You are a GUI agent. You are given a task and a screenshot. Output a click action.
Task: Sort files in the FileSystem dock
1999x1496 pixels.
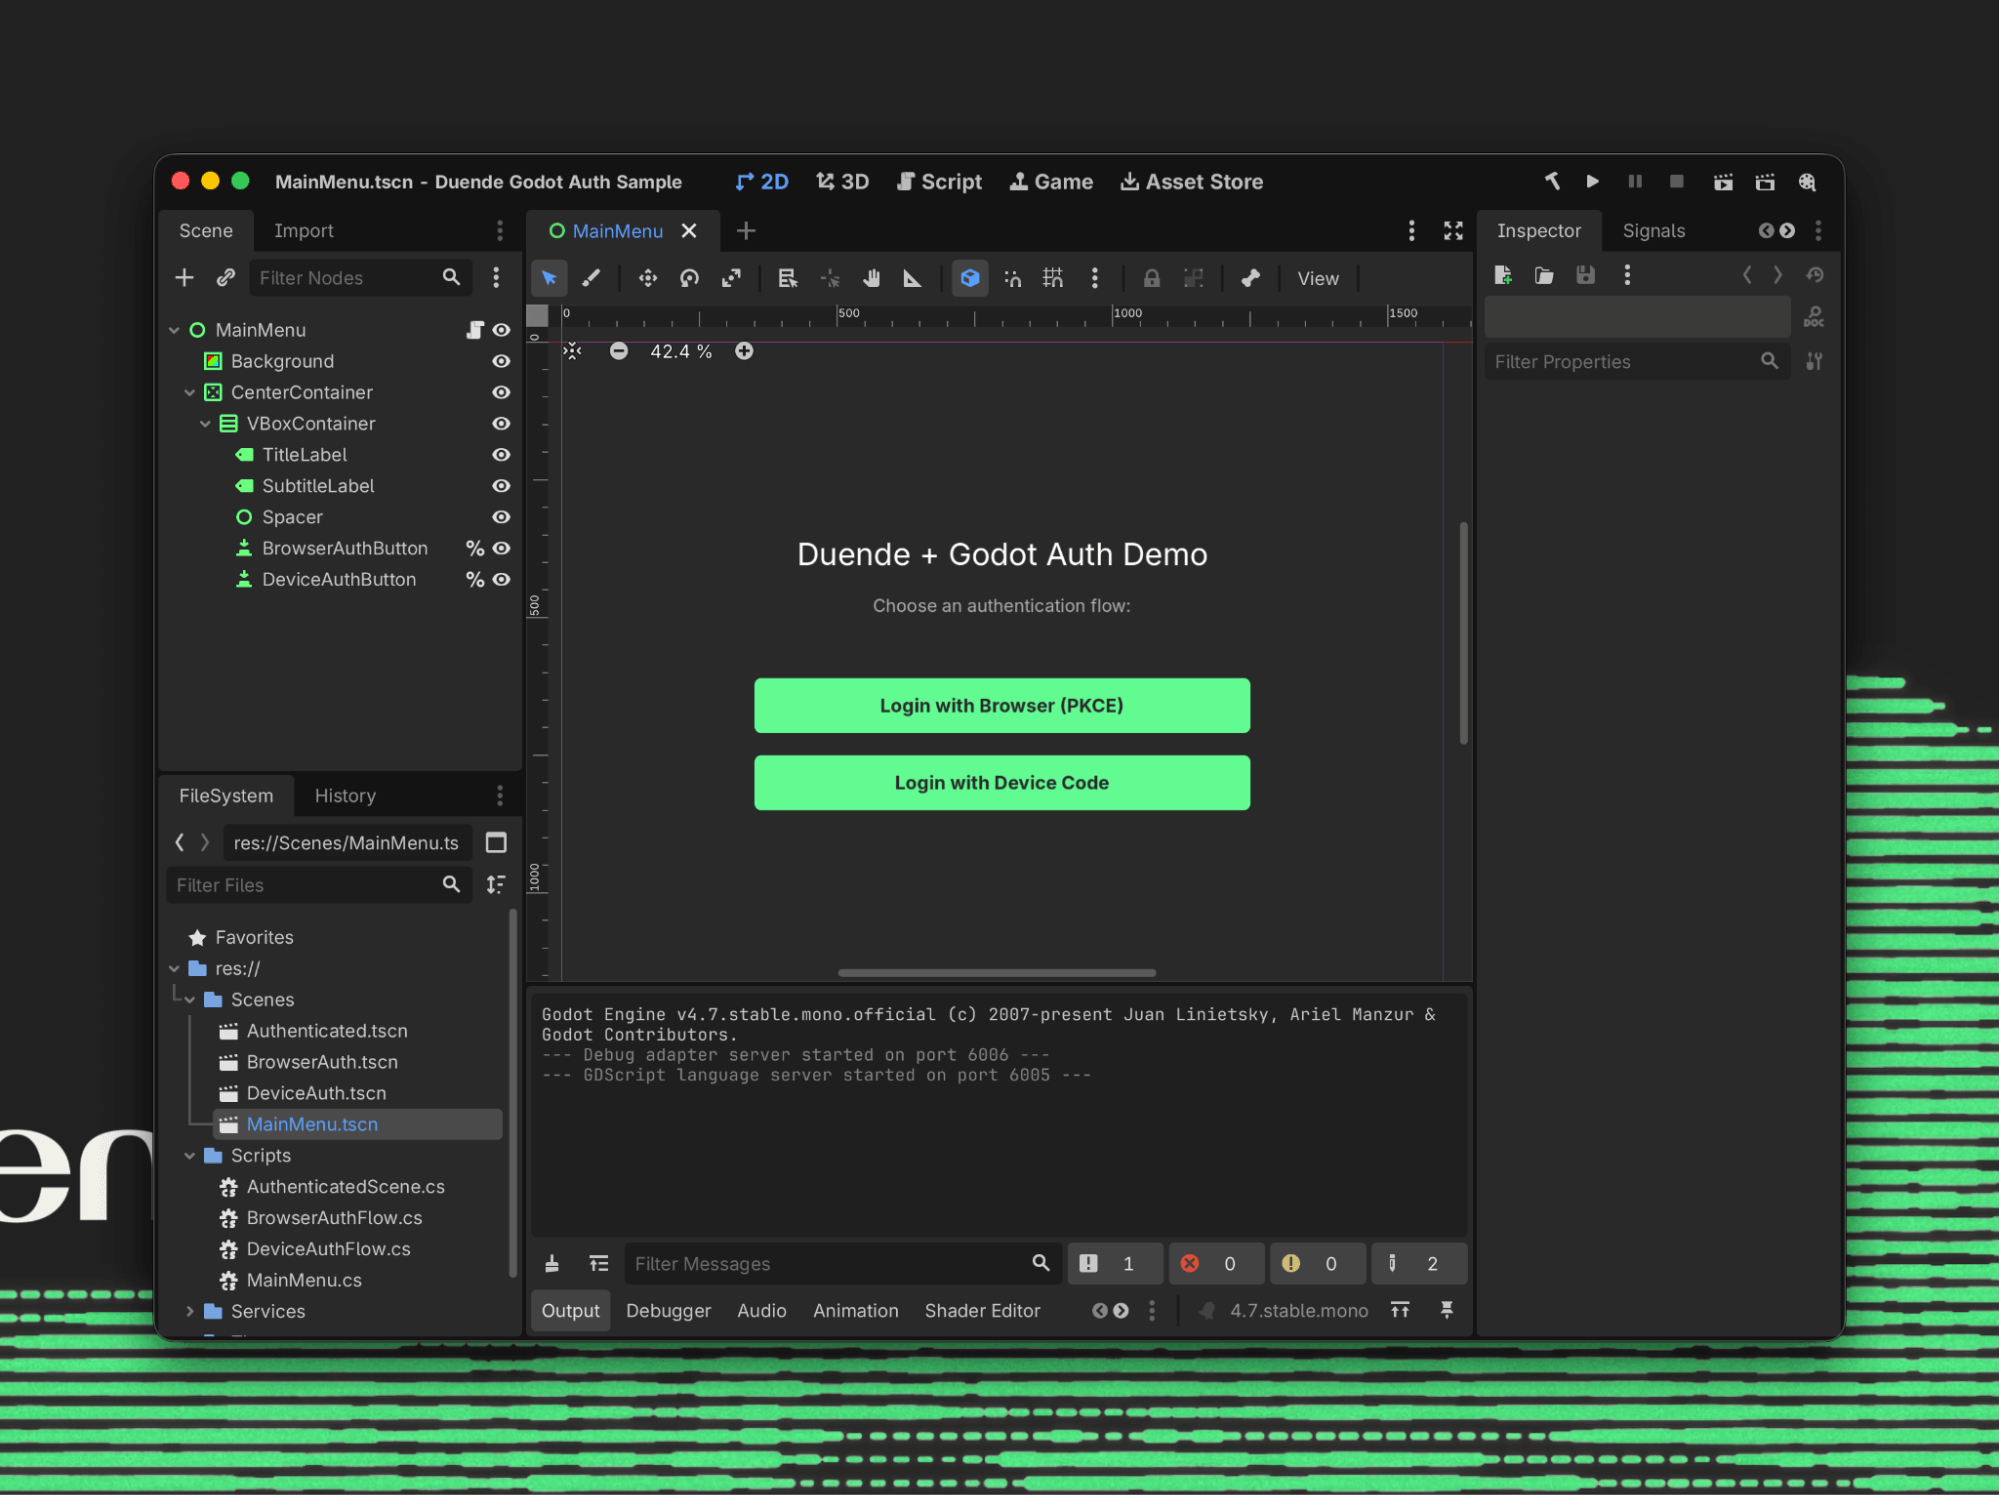click(x=496, y=885)
